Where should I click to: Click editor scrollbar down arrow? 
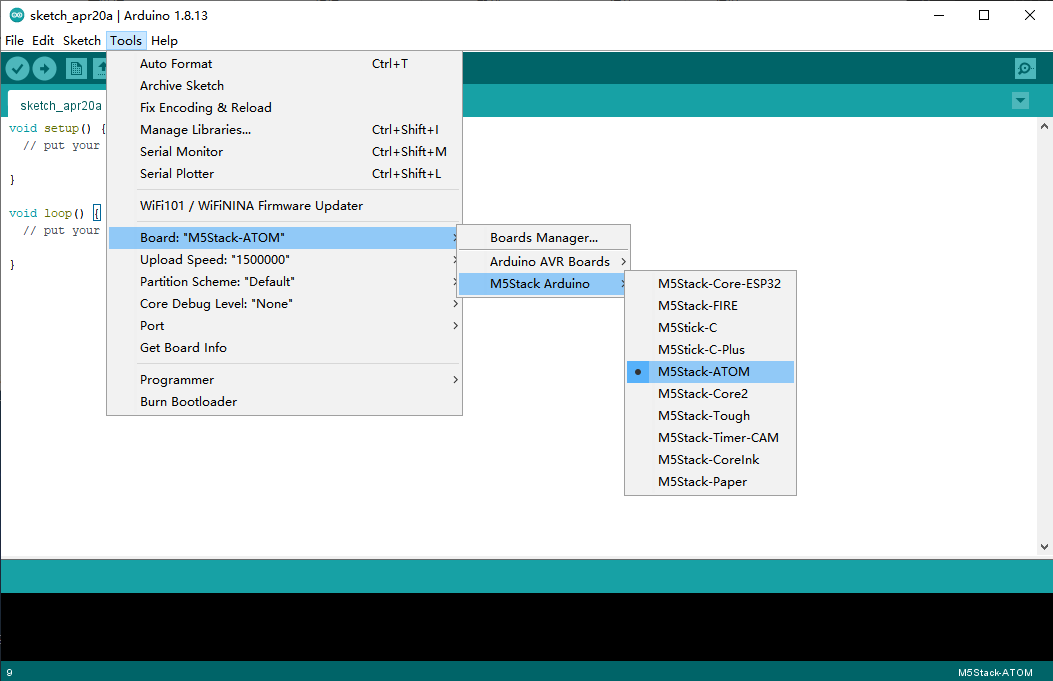[1044, 547]
